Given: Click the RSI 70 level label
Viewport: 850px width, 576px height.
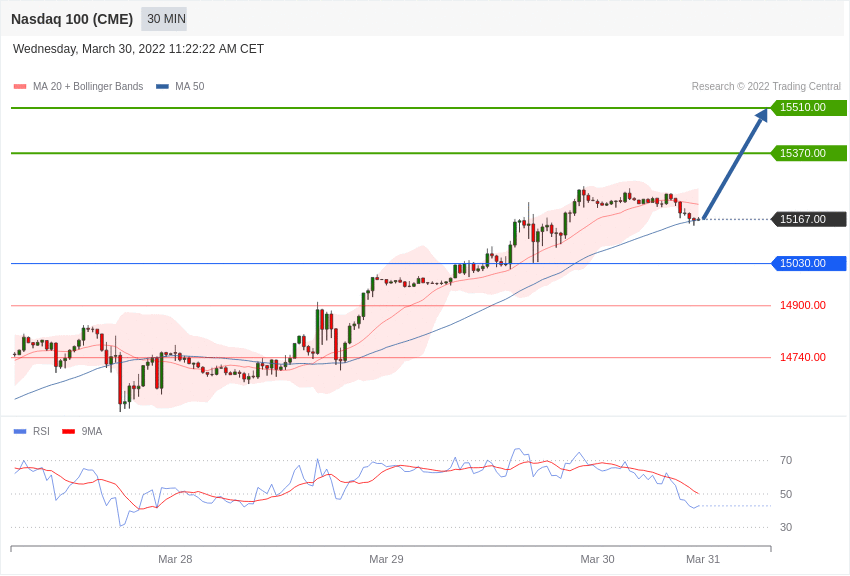Looking at the screenshot, I should pyautogui.click(x=786, y=461).
